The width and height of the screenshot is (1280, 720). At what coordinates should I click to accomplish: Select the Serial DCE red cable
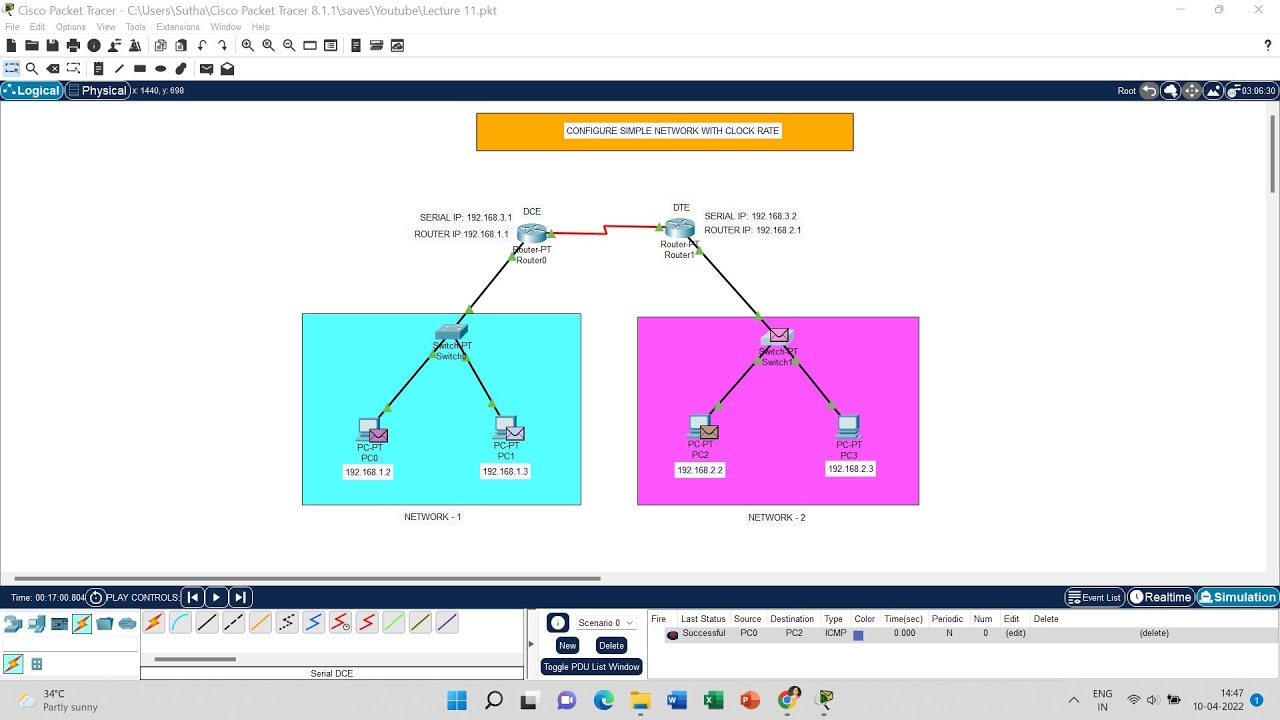point(340,623)
